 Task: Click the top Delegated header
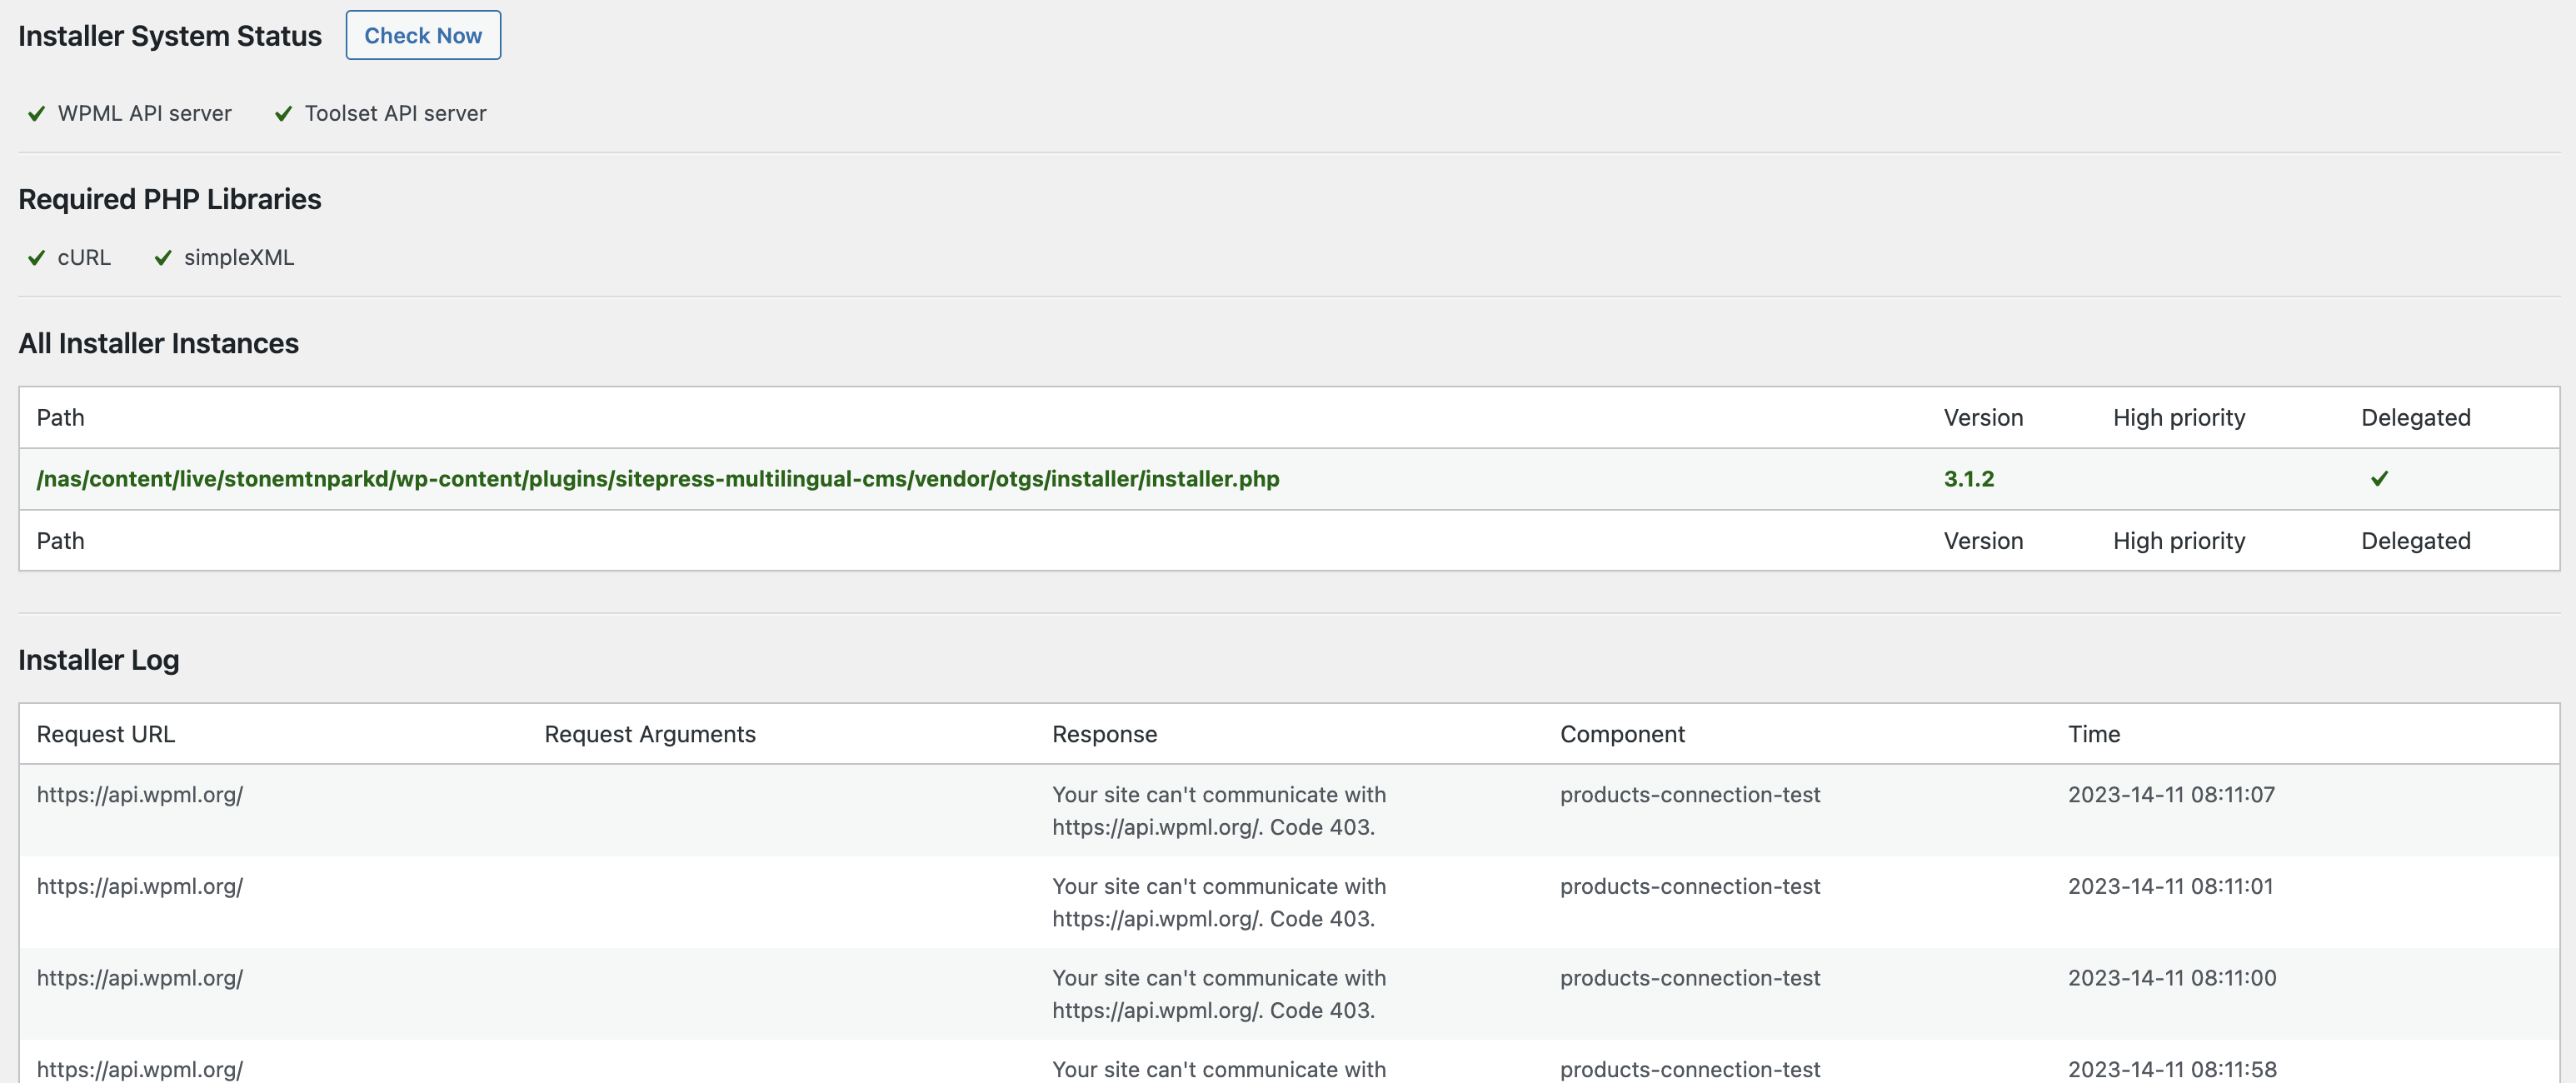pos(2416,418)
